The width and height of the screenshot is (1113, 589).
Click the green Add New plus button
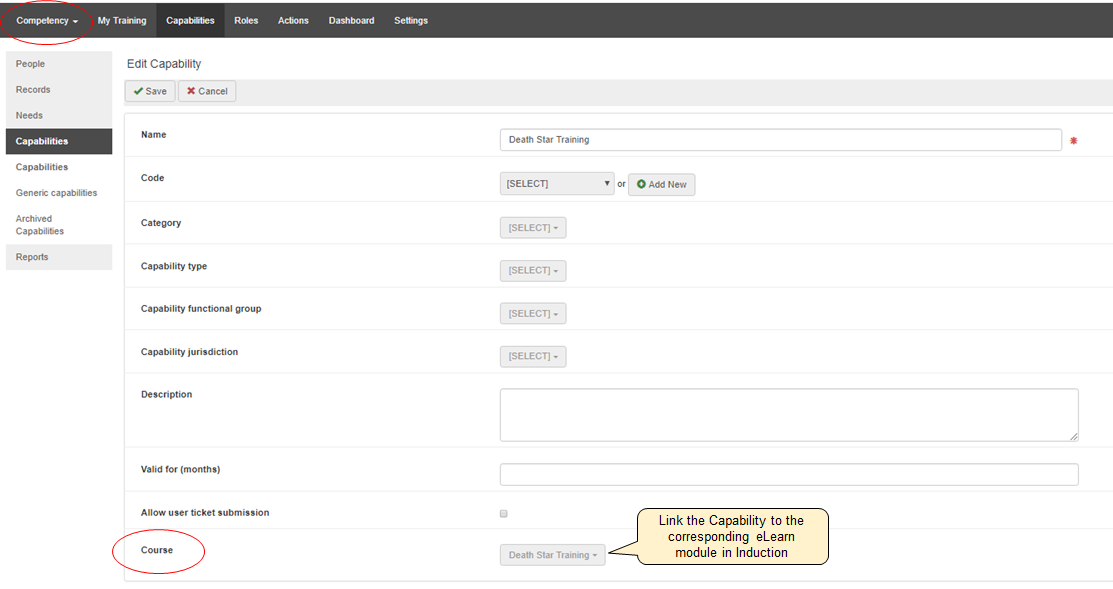pyautogui.click(x=661, y=185)
